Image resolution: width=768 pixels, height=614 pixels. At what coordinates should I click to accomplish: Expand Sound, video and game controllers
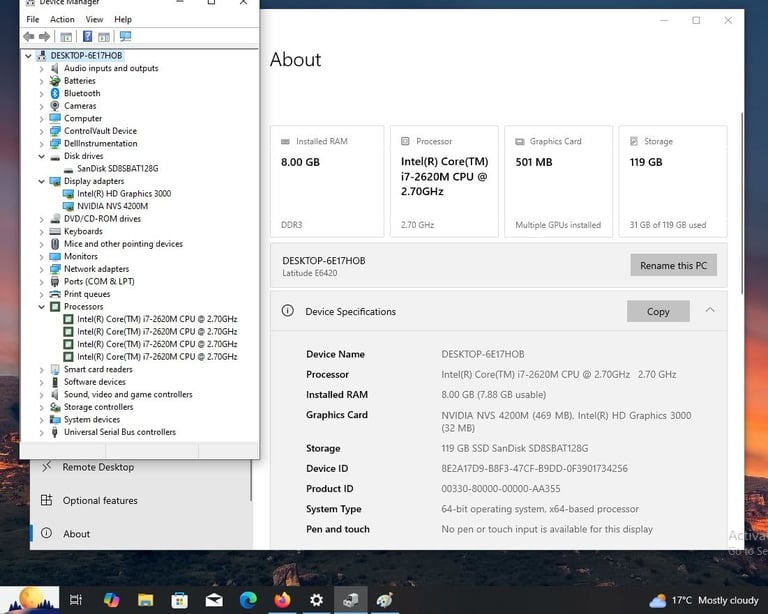[42, 395]
